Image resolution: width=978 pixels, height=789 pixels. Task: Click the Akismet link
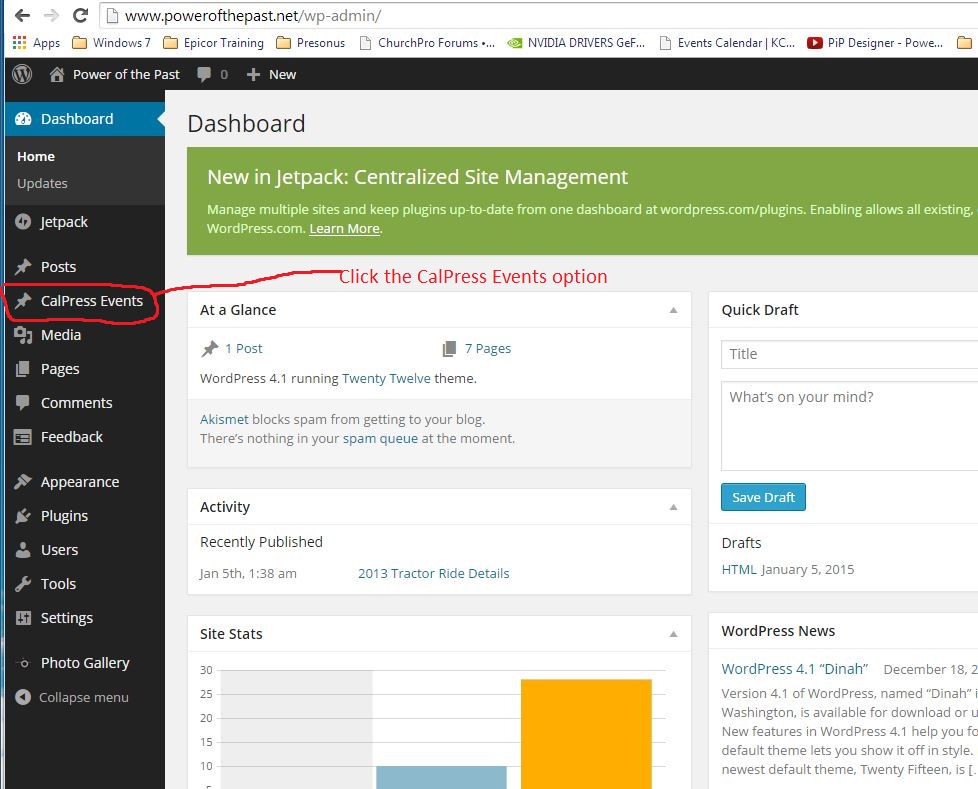coord(224,419)
